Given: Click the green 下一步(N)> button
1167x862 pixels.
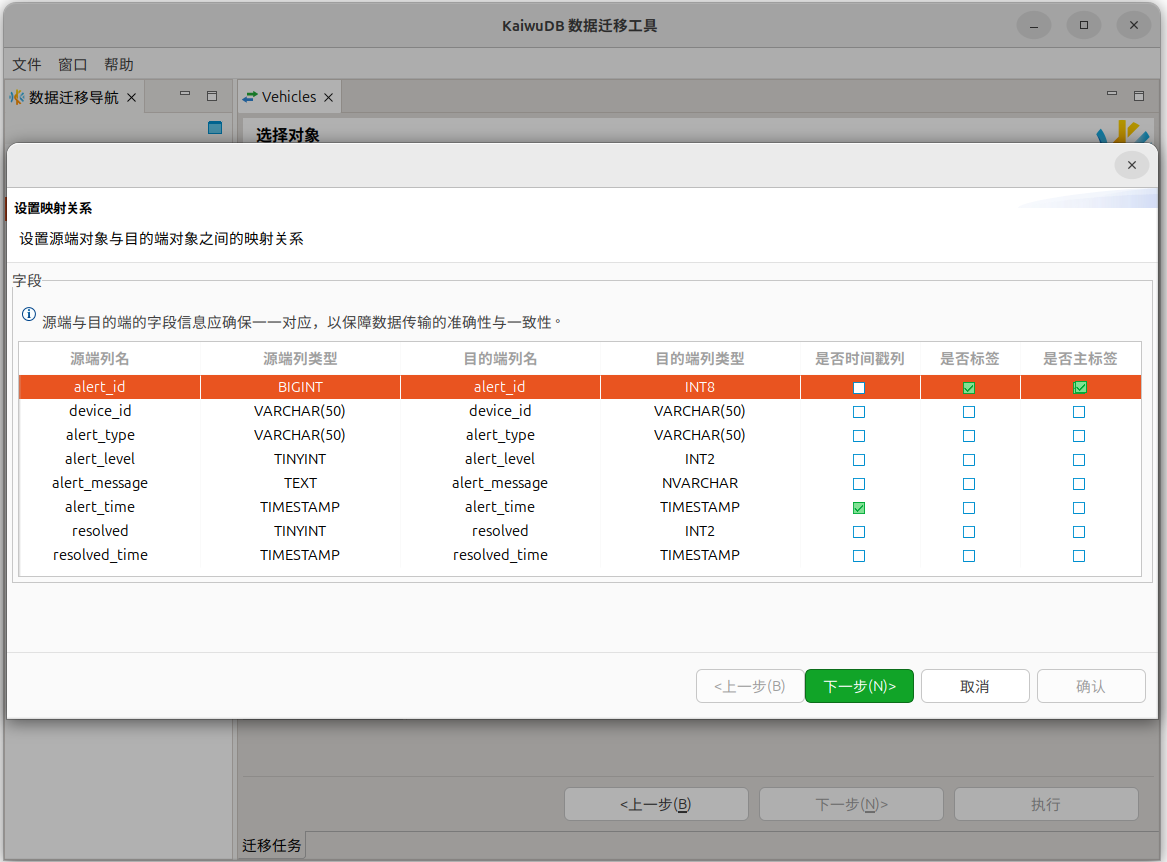Looking at the screenshot, I should 859,686.
